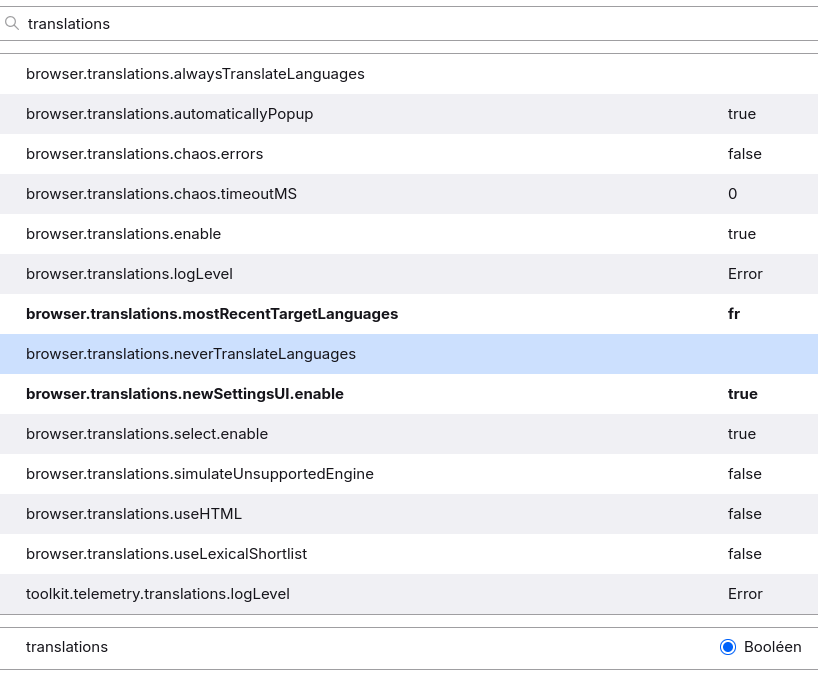Select the Booléen radio button

[728, 647]
